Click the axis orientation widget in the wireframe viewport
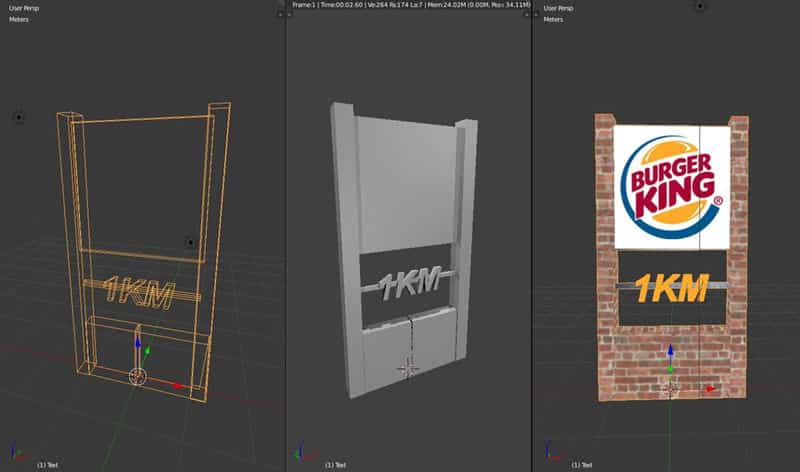The width and height of the screenshot is (800, 472). [x=16, y=452]
